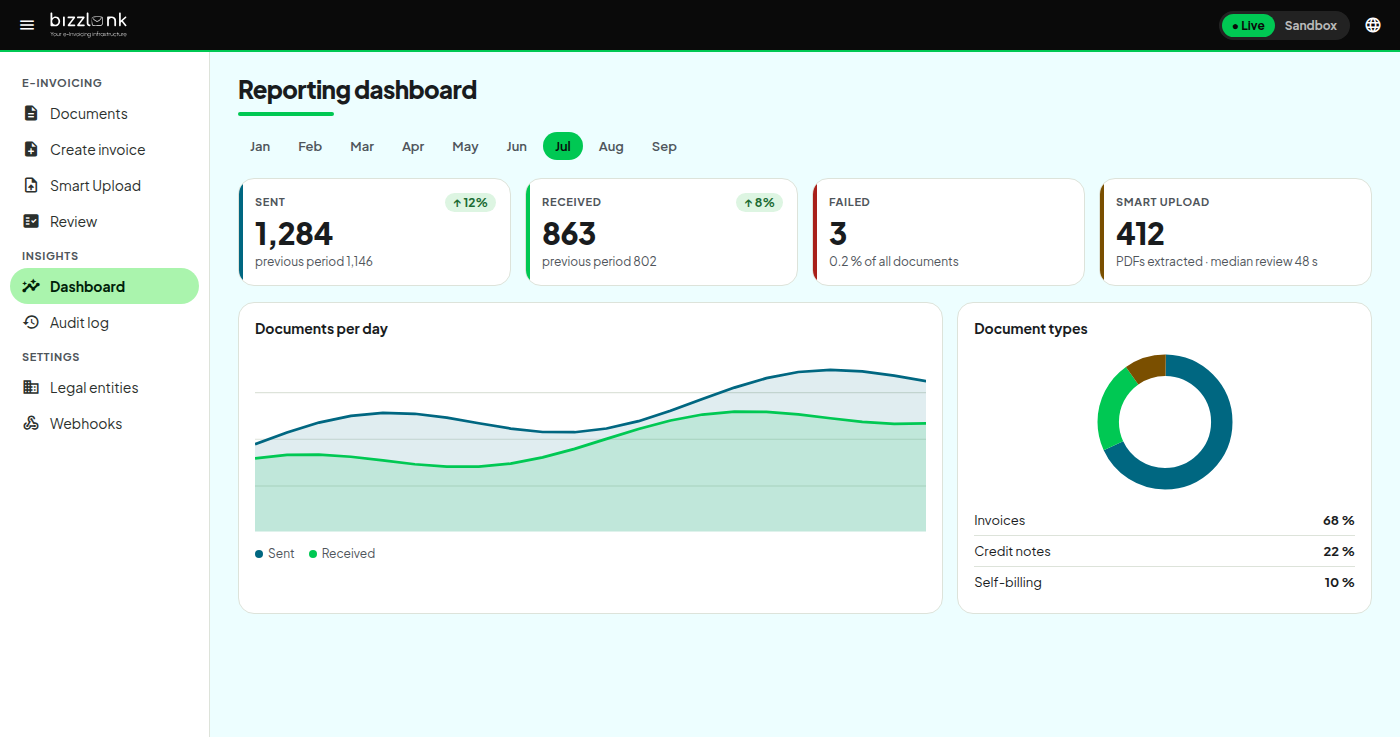1400x737 pixels.
Task: Click the 'Documents per day' chart title
Action: [321, 329]
